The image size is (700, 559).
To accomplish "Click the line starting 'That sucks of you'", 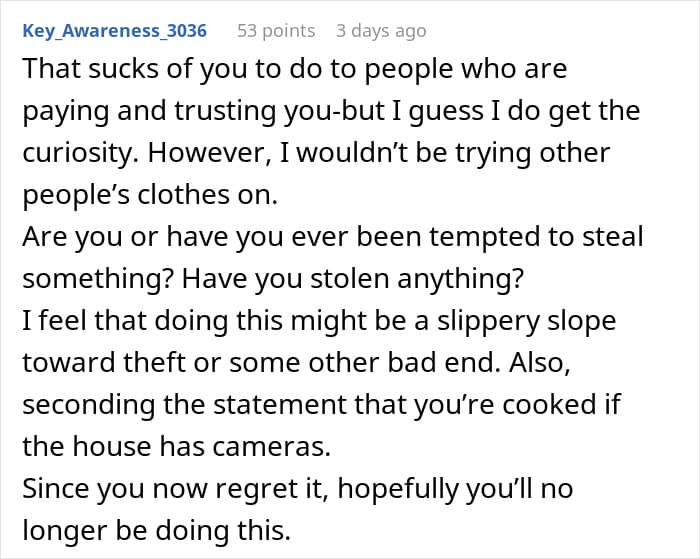I will 295,70.
